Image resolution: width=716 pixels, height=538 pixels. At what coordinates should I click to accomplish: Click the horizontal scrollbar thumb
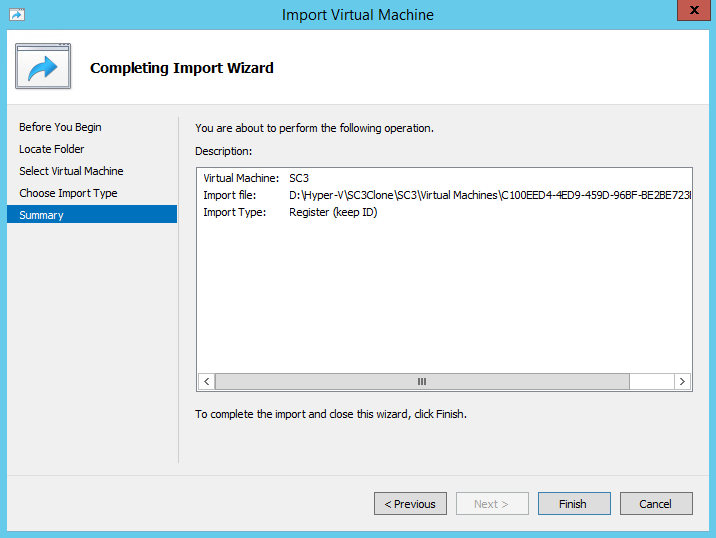click(x=422, y=381)
